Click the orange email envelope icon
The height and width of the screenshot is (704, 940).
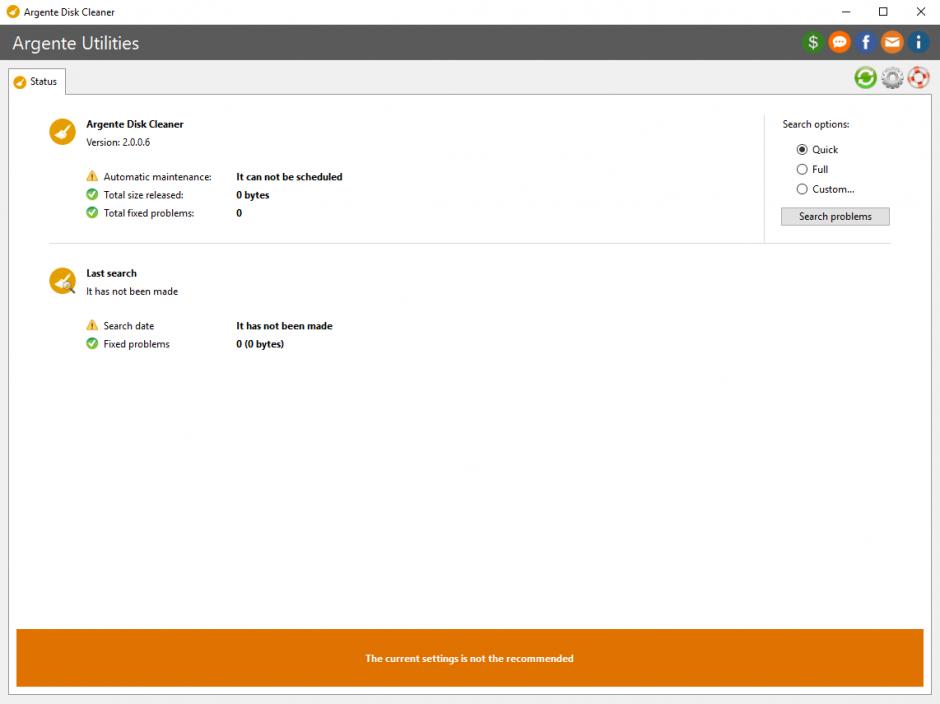[x=892, y=43]
